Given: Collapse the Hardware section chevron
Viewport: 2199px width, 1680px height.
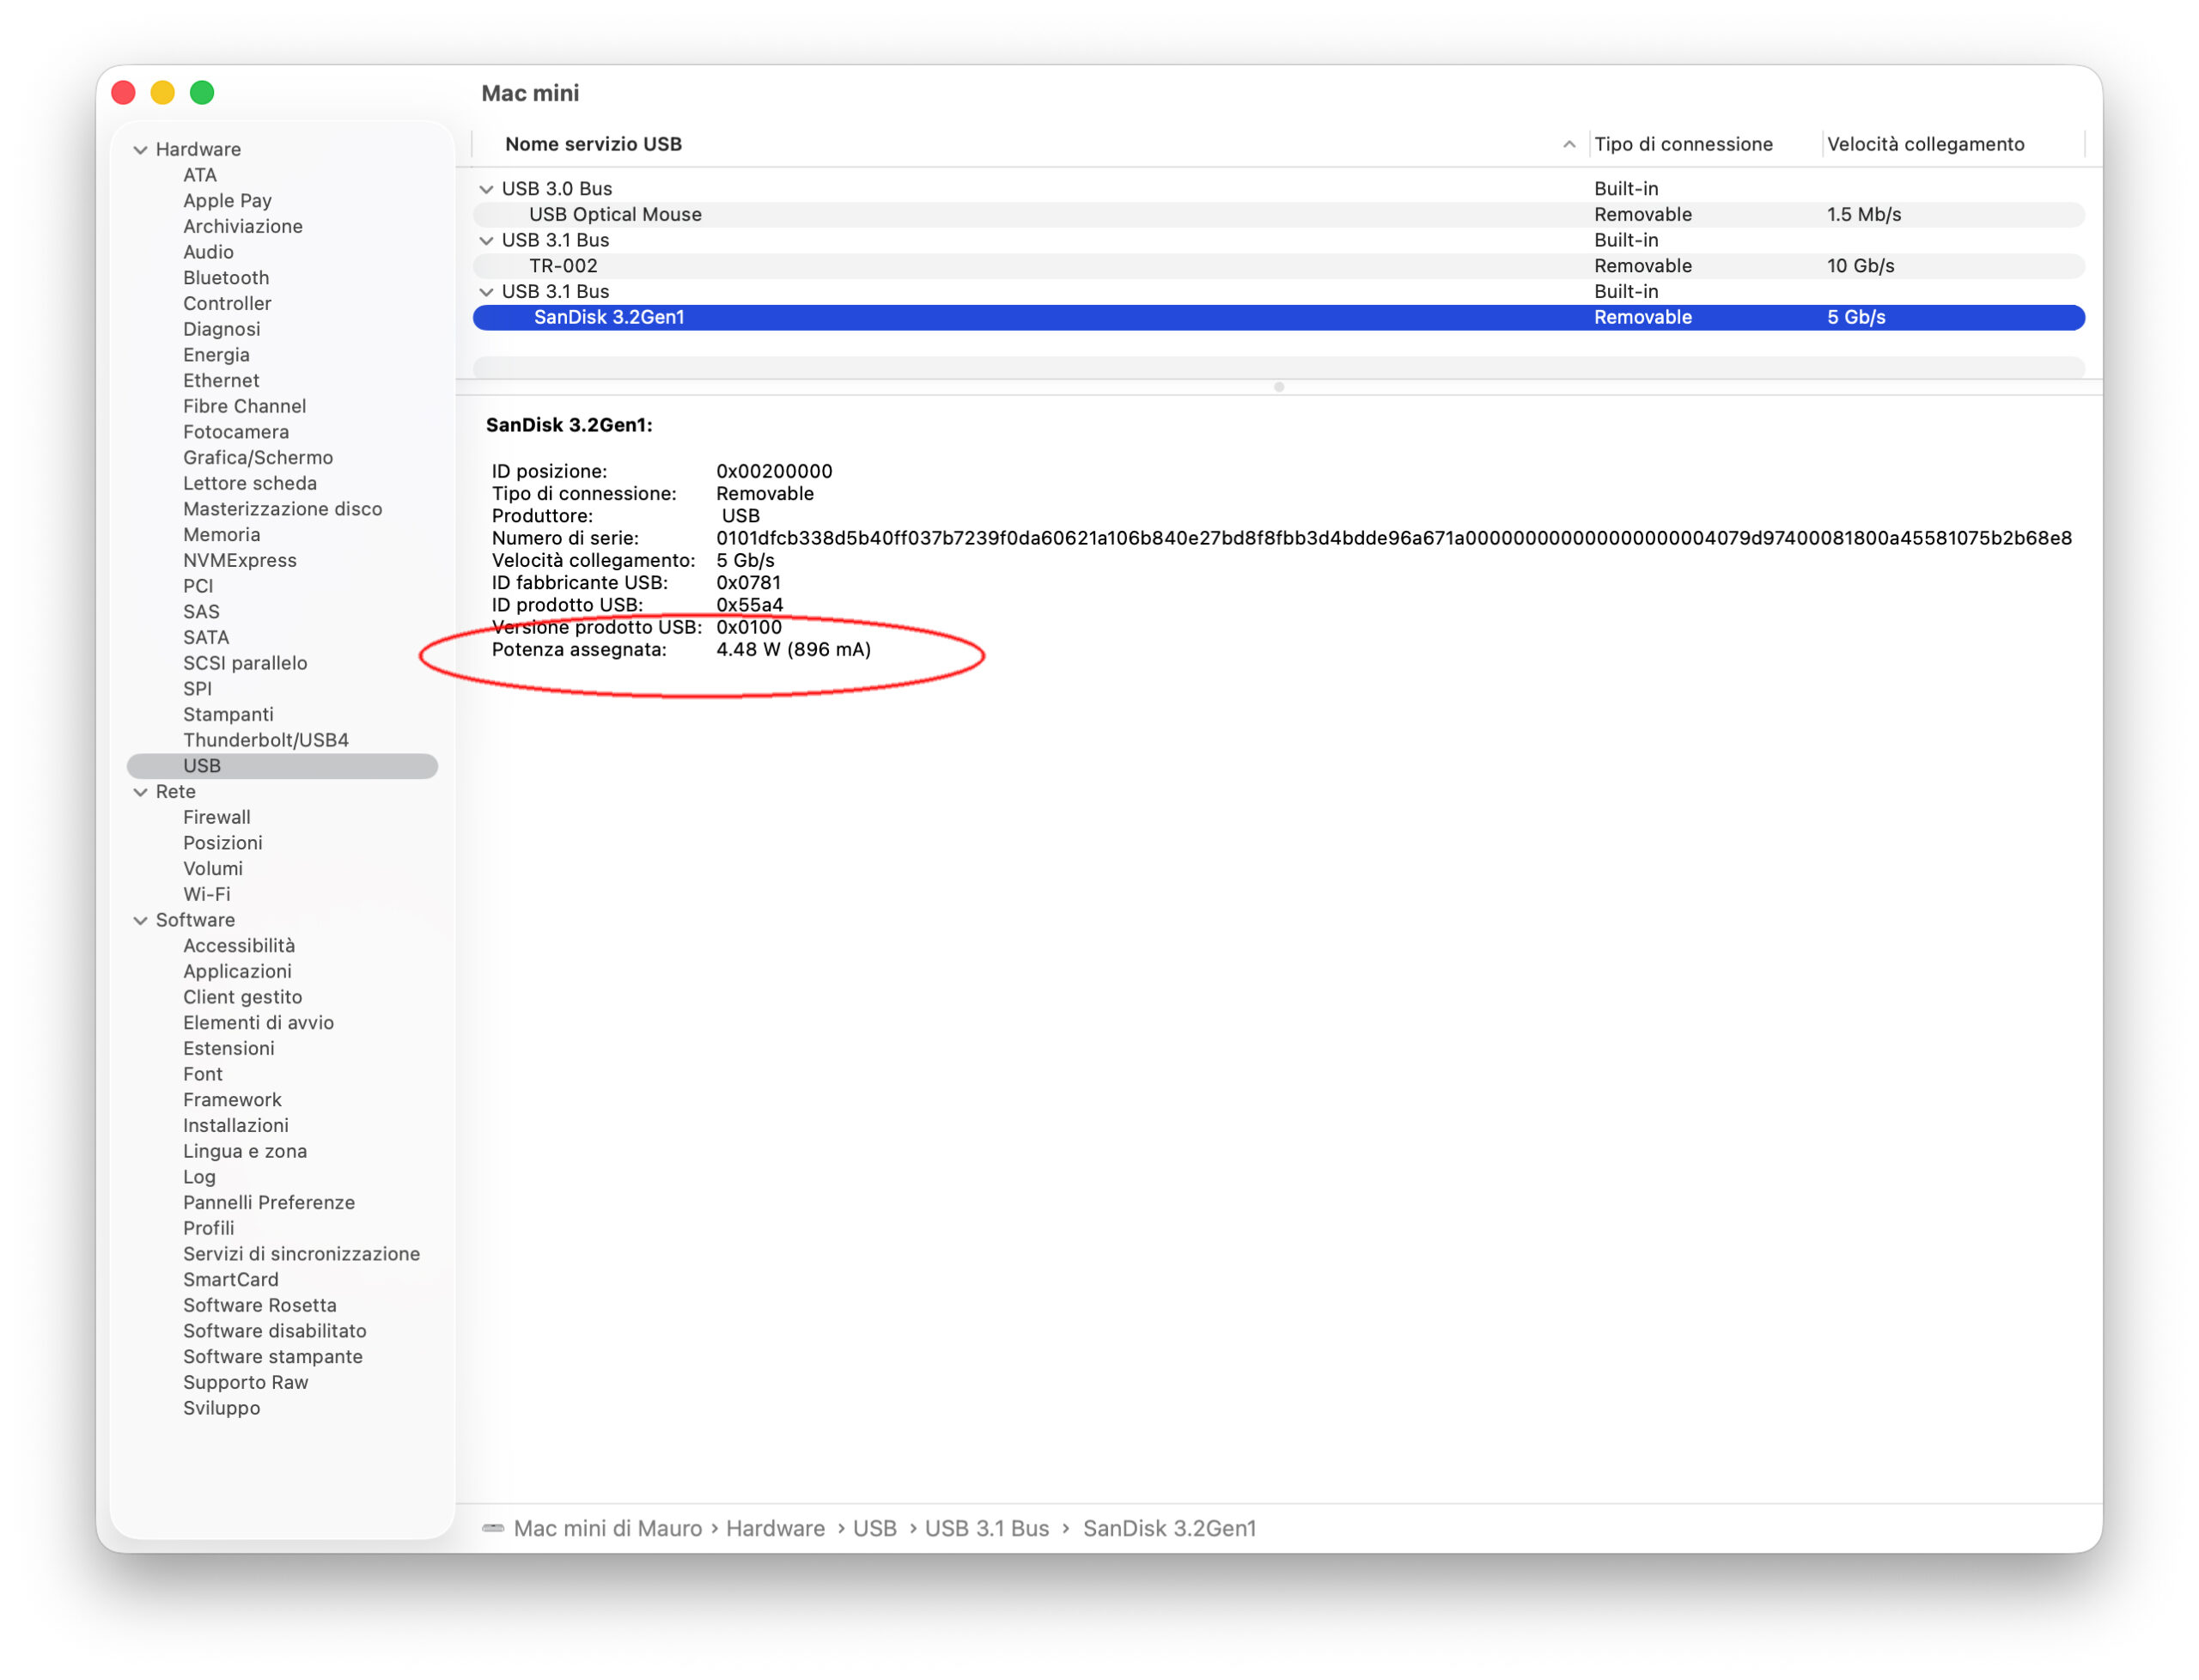Looking at the screenshot, I should (141, 150).
